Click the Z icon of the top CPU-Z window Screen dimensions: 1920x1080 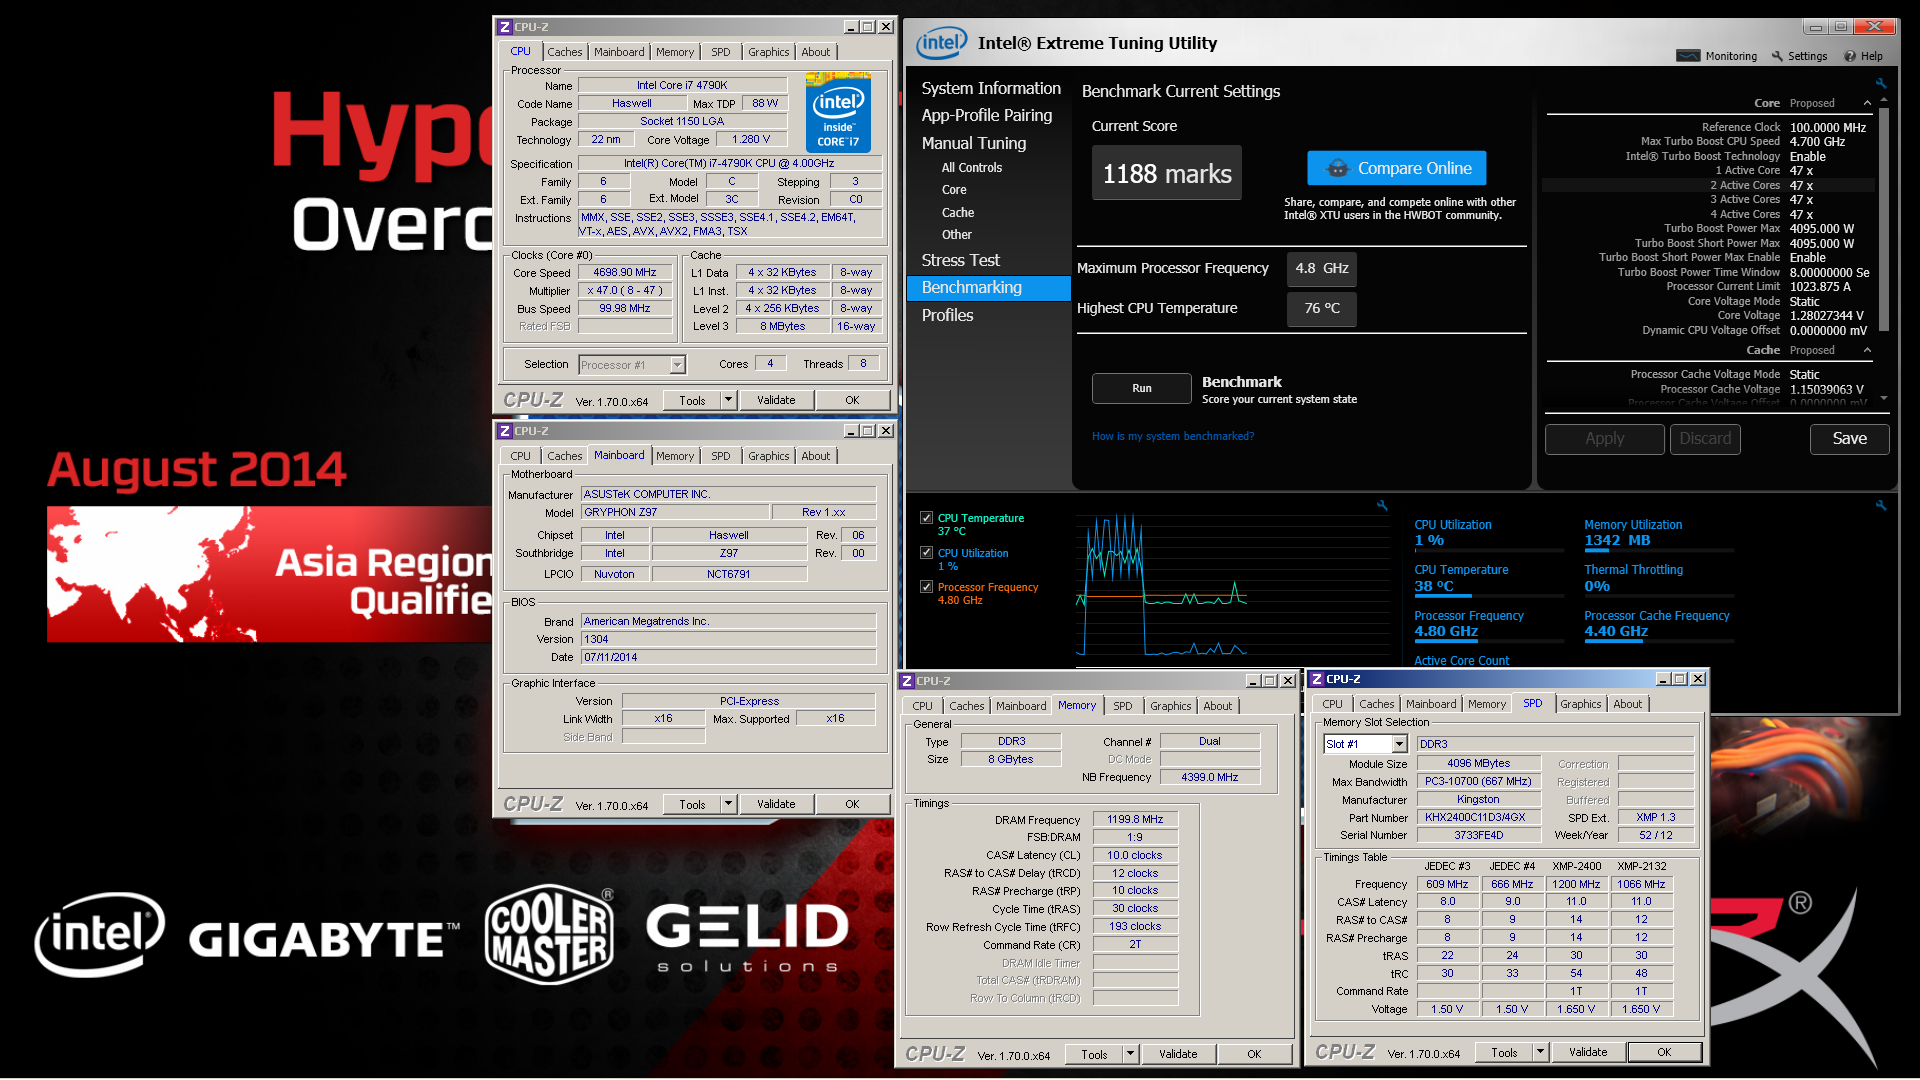click(x=505, y=27)
